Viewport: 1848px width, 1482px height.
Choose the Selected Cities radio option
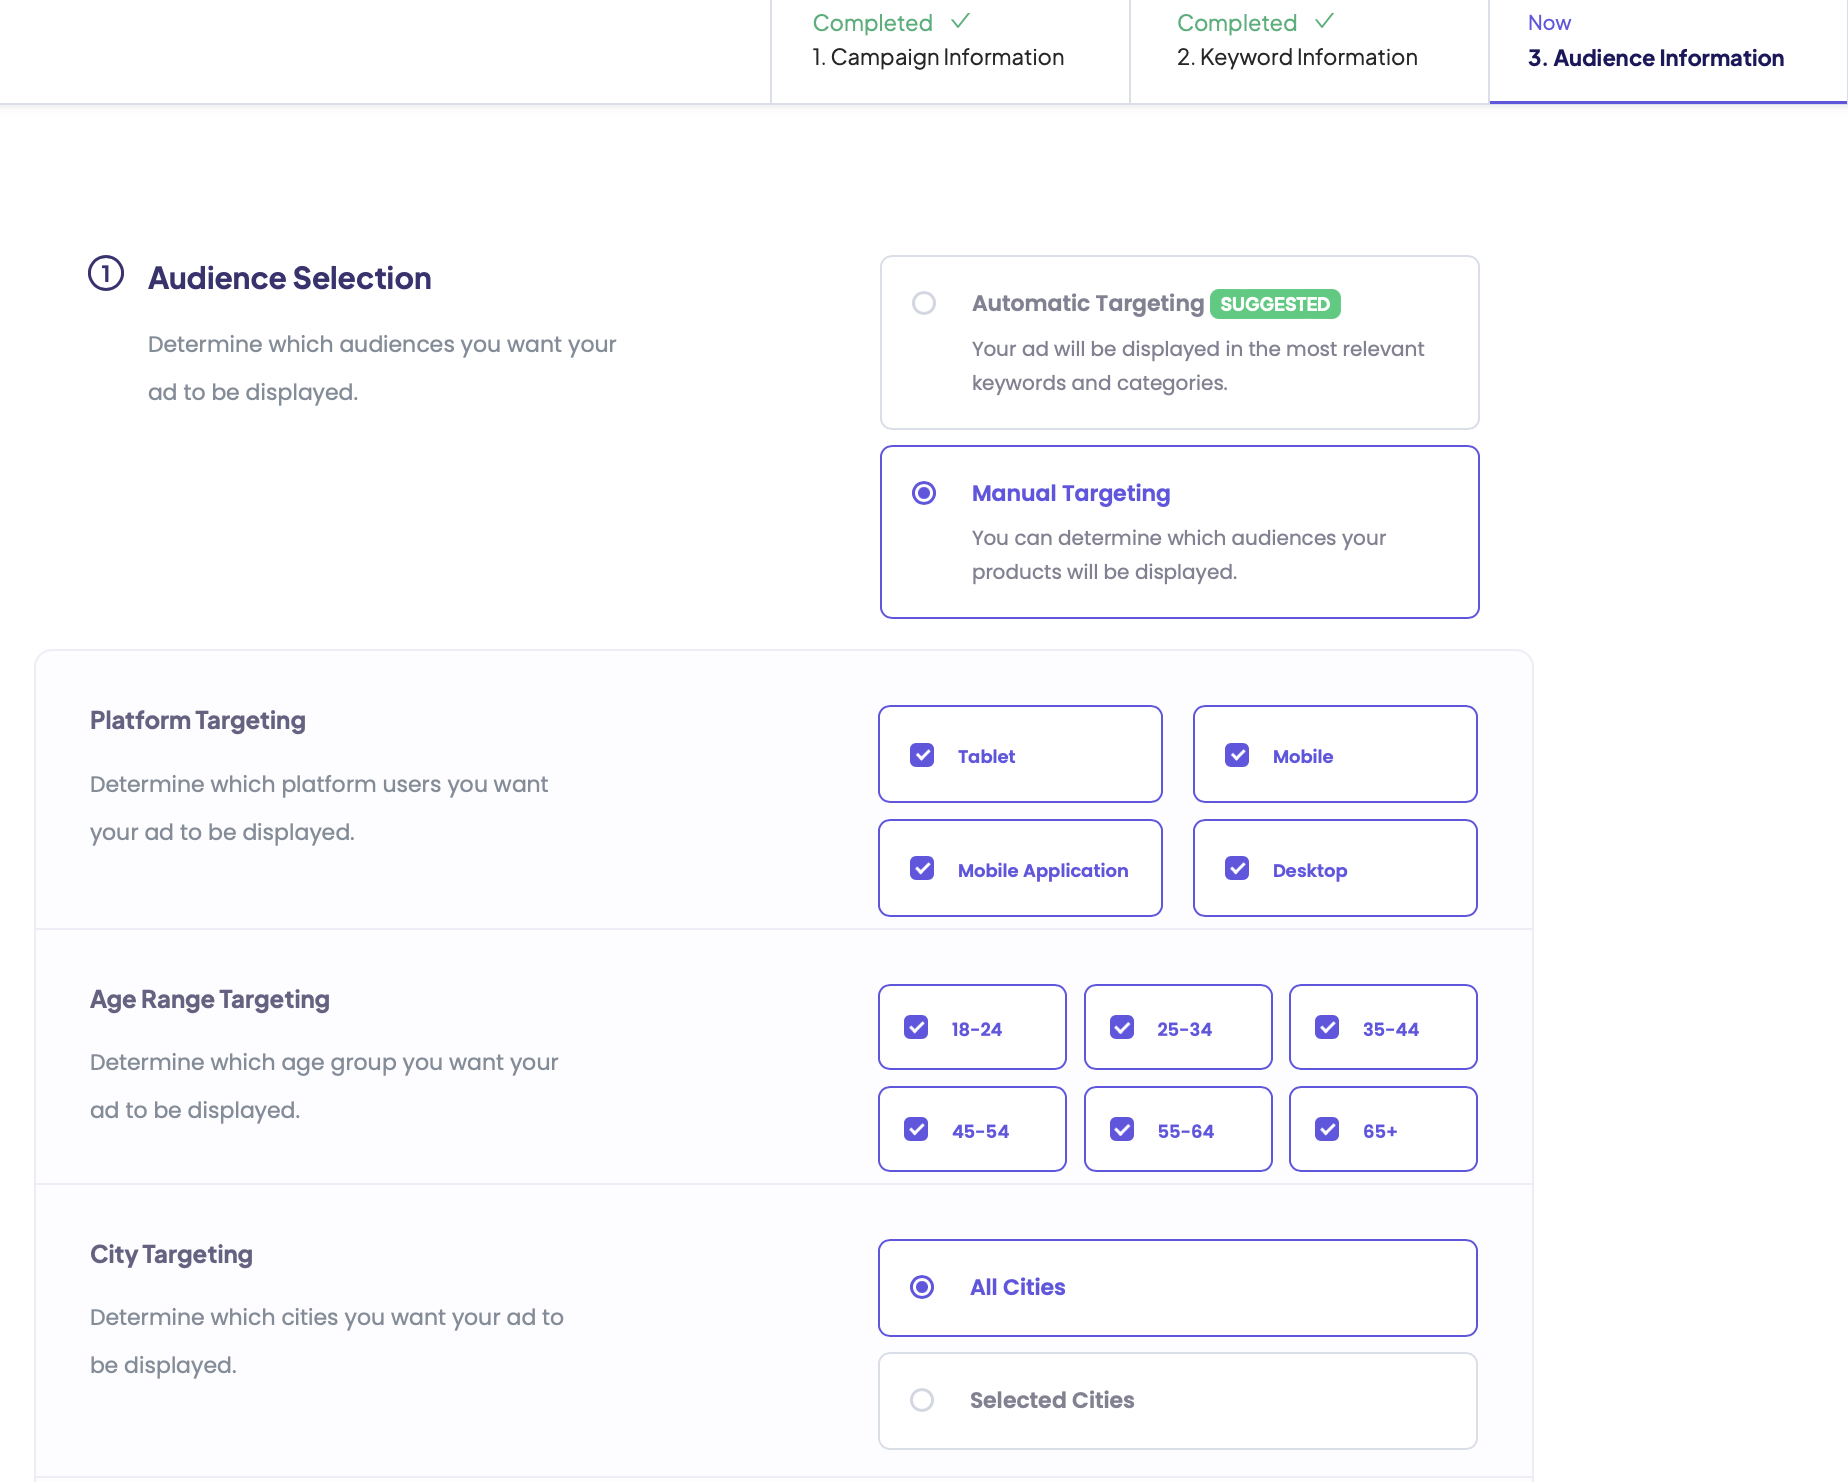pos(922,1400)
